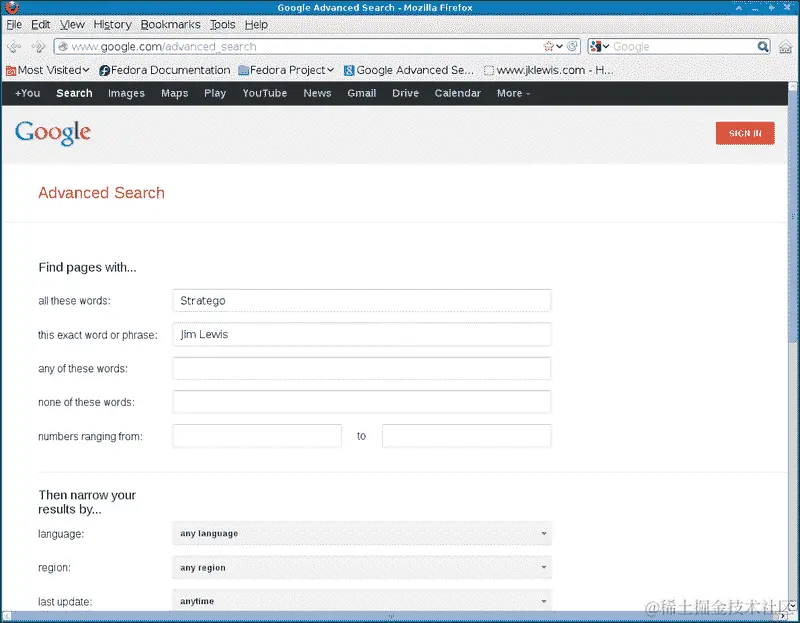Screen dimensions: 800x623
Task: Open the last update anytime dropdown
Action: [362, 601]
